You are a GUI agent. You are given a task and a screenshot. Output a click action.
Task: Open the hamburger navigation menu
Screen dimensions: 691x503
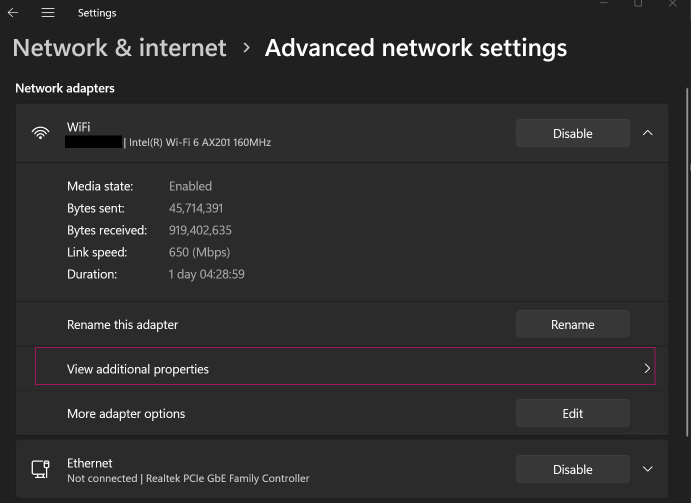click(x=48, y=13)
